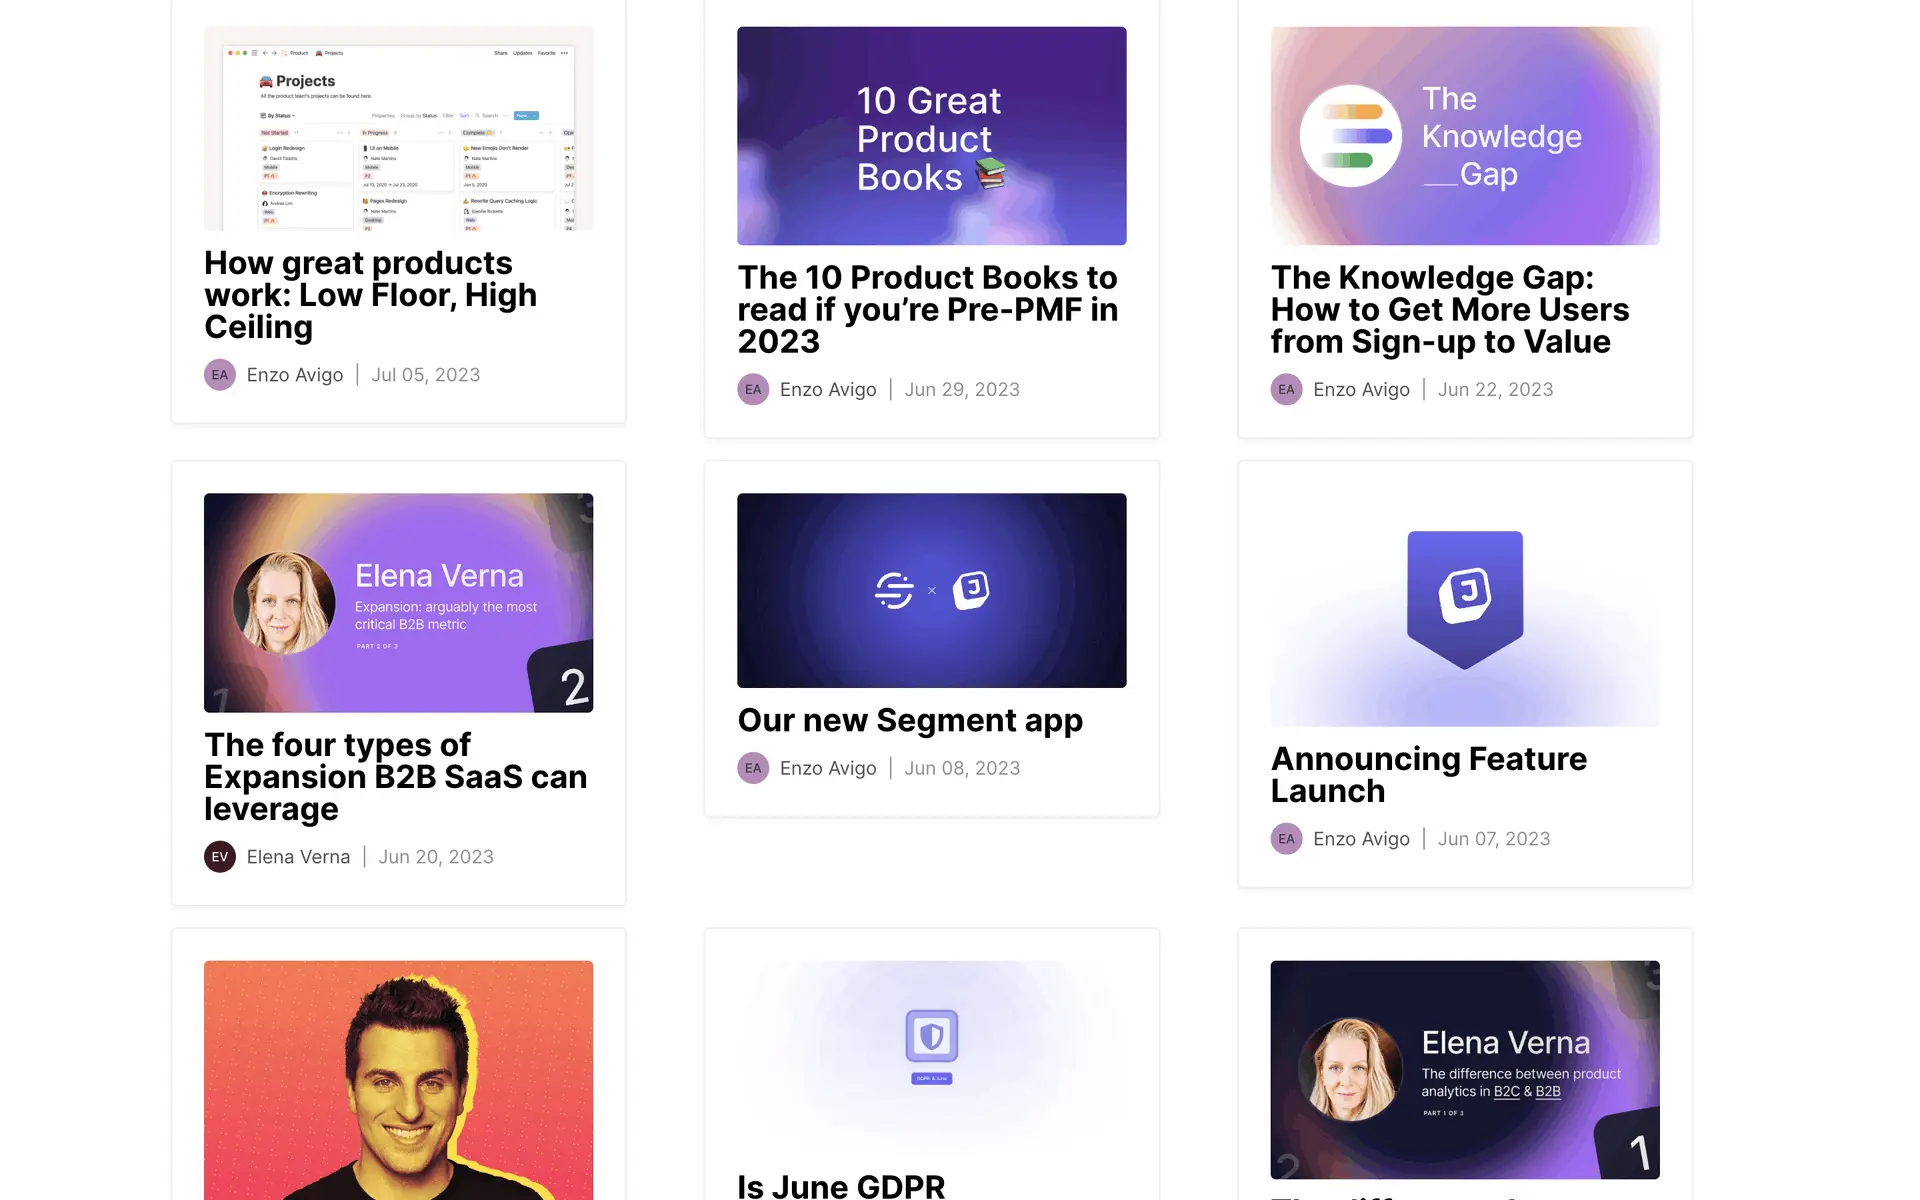Open the orange portrait article thumbnail
Screen dimensions: 1920x1200
coord(398,1080)
